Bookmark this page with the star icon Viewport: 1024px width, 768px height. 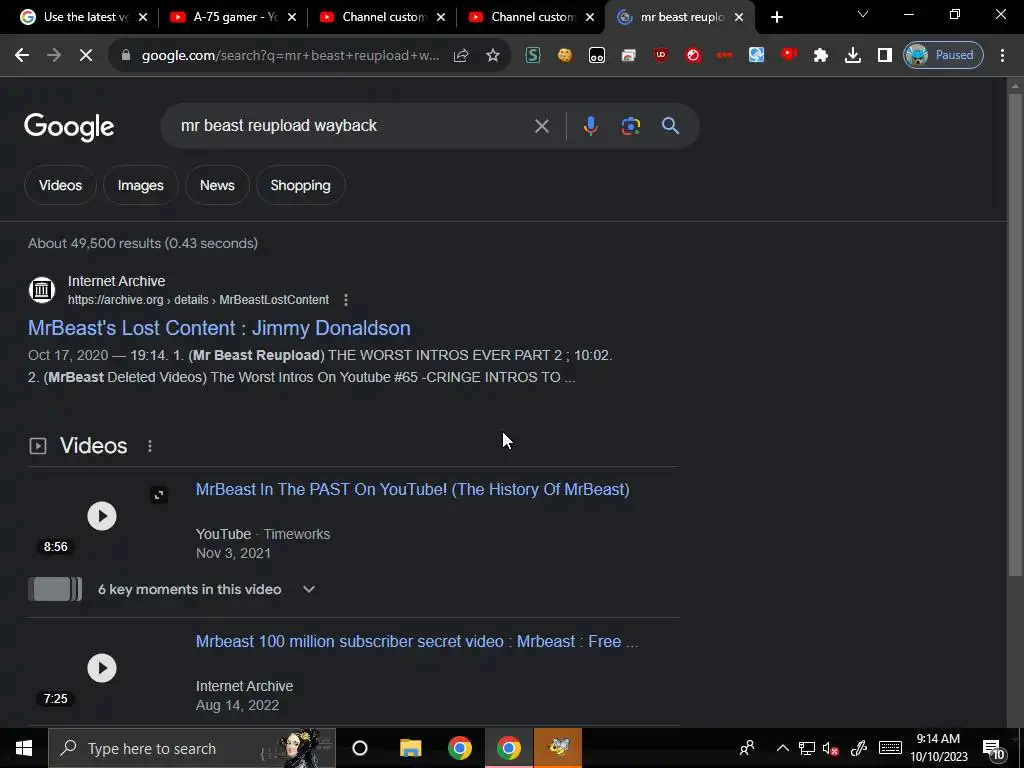(x=493, y=56)
